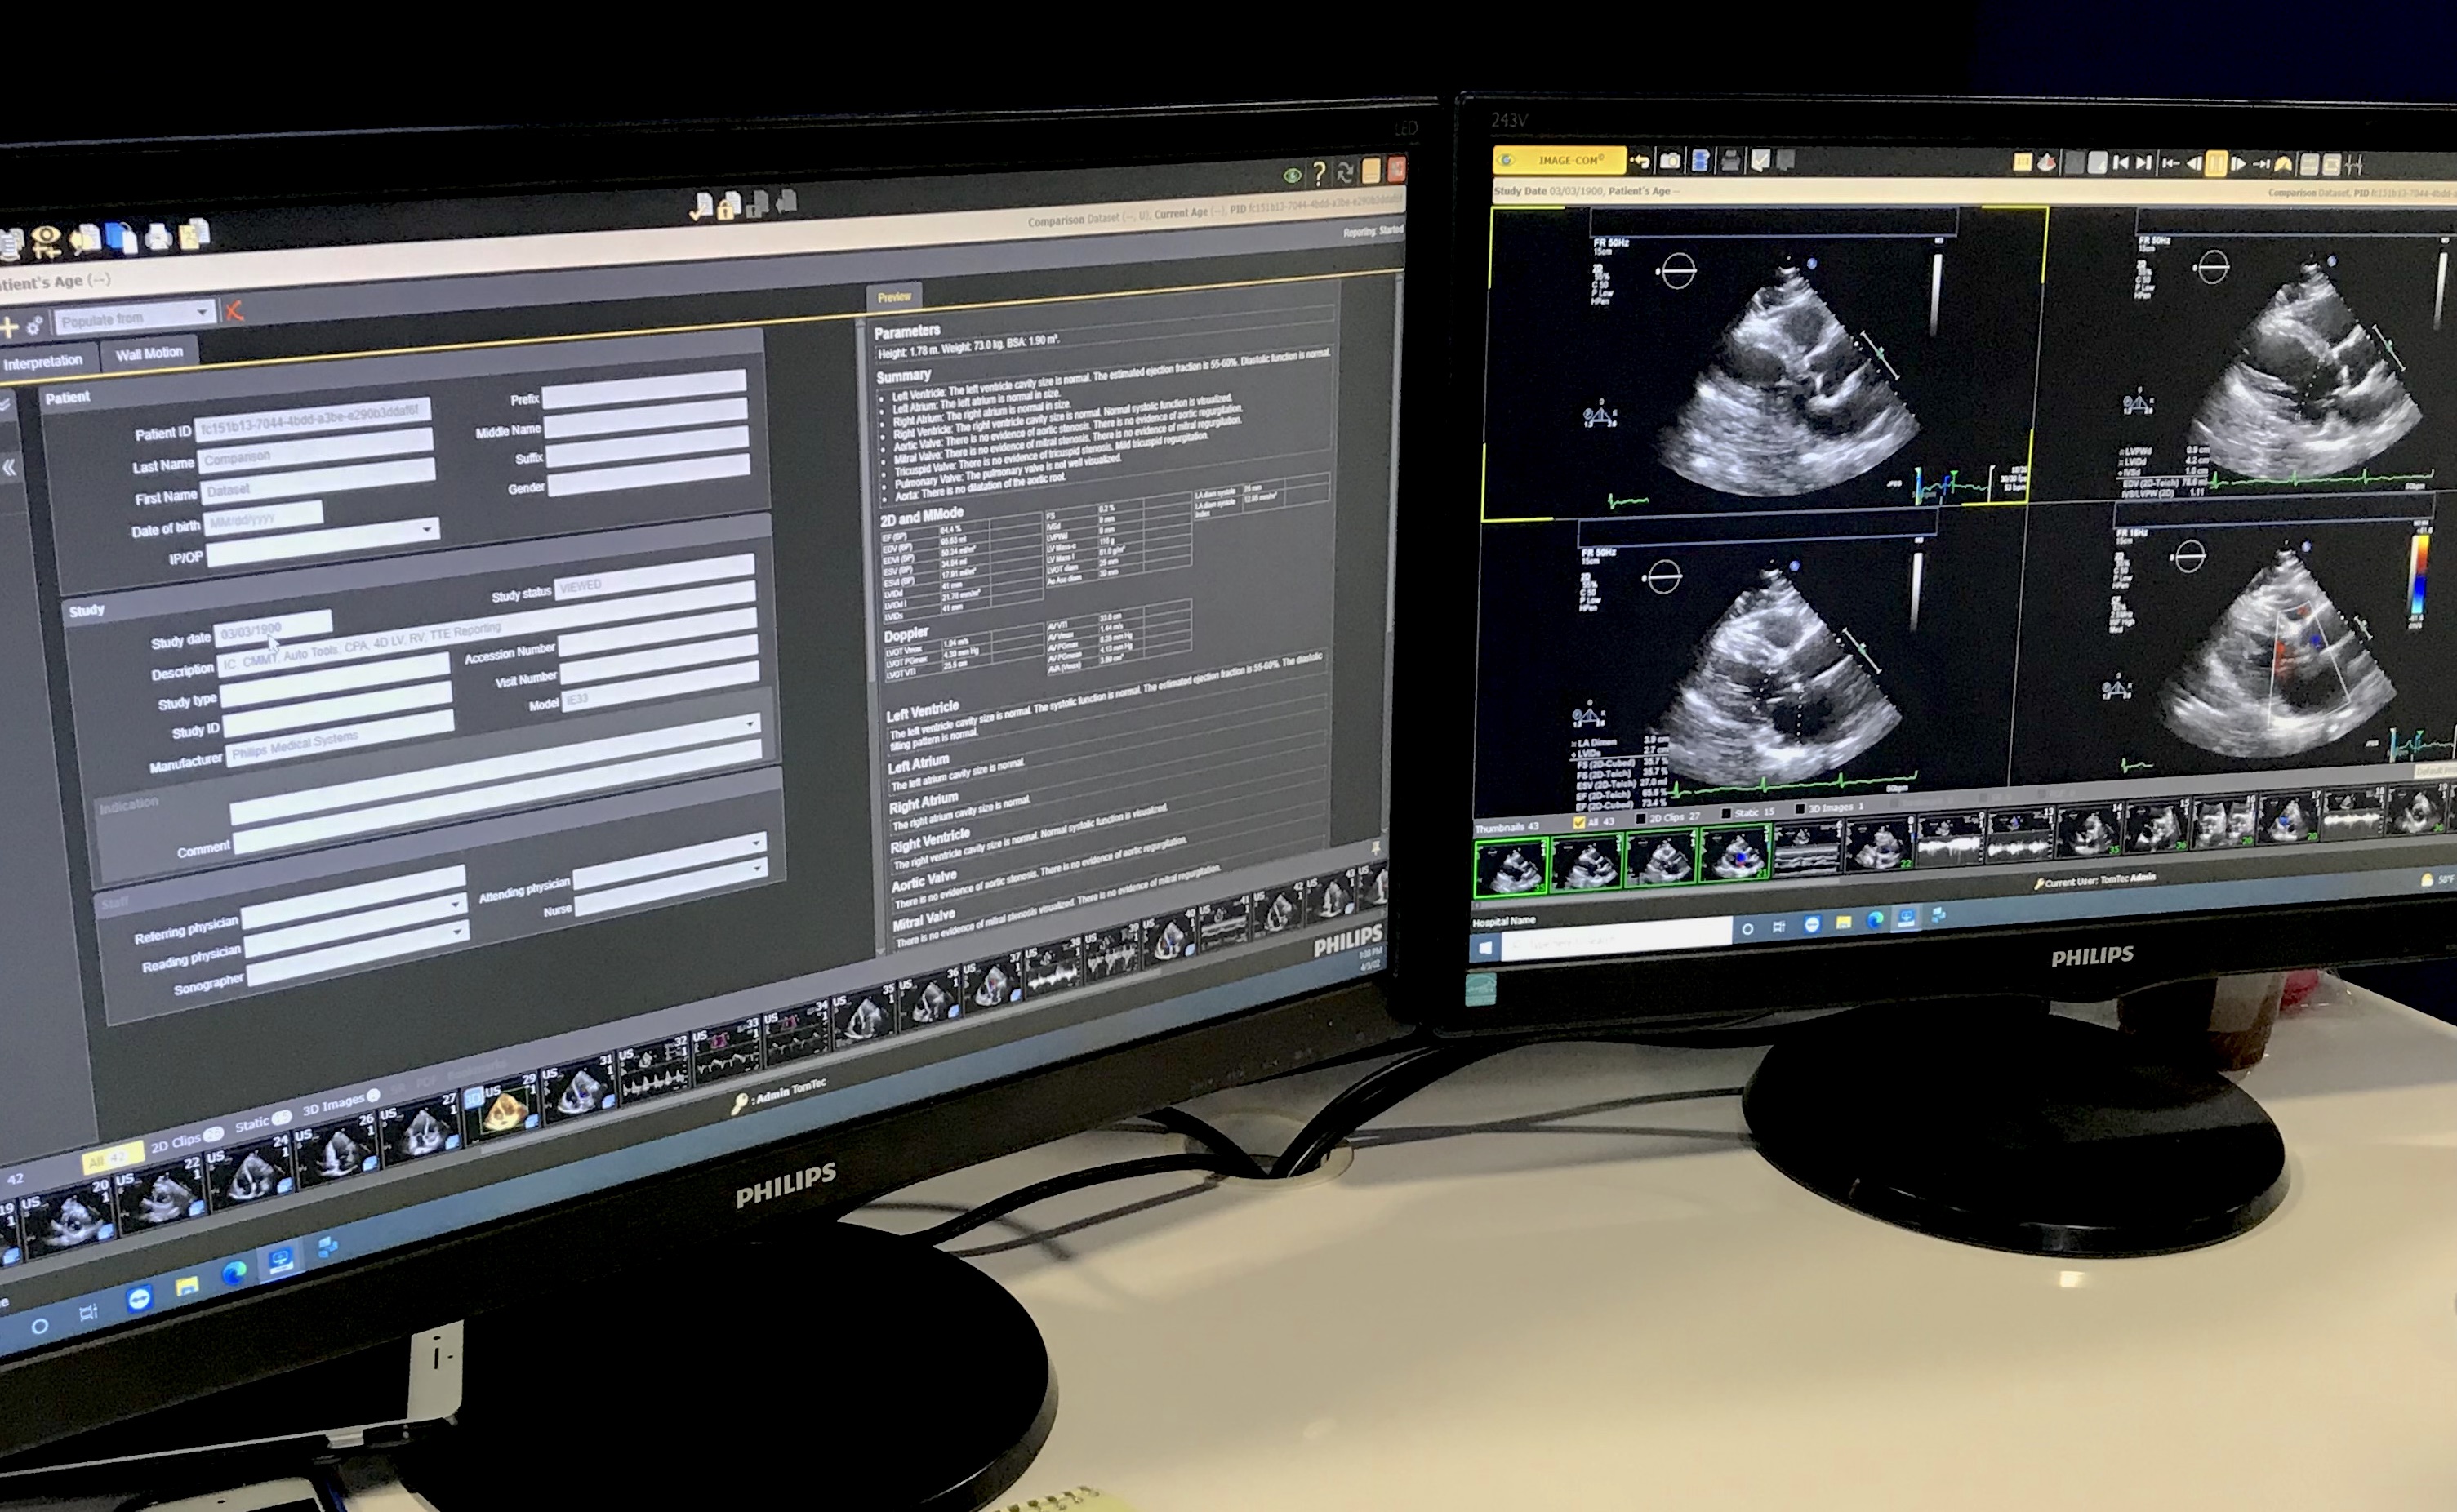Select the Preview tab

(894, 297)
